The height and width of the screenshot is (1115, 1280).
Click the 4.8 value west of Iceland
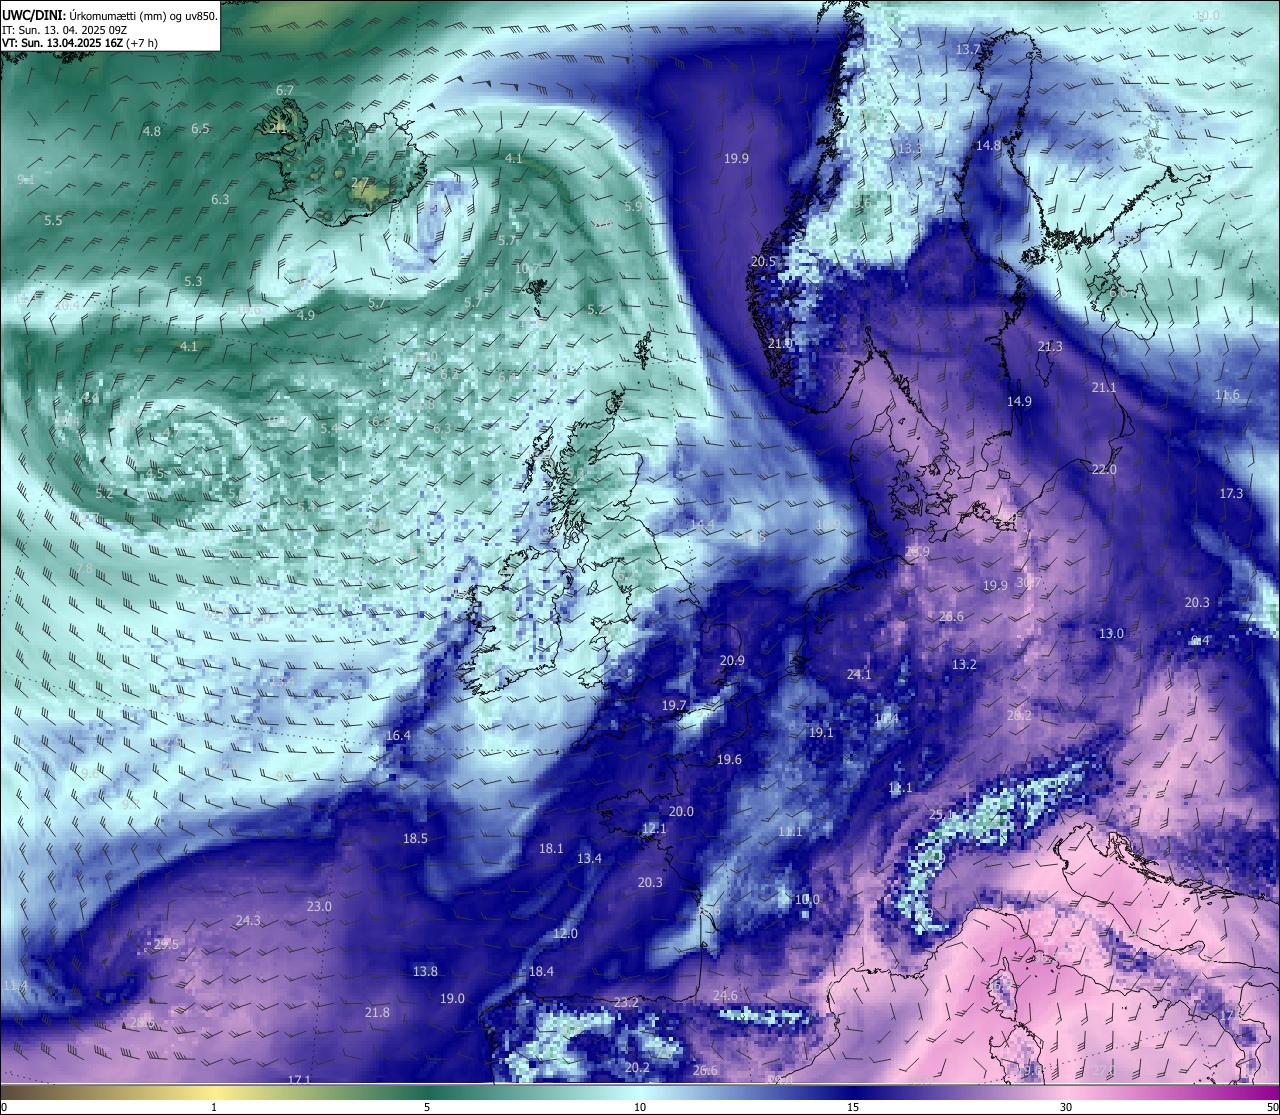click(x=152, y=131)
